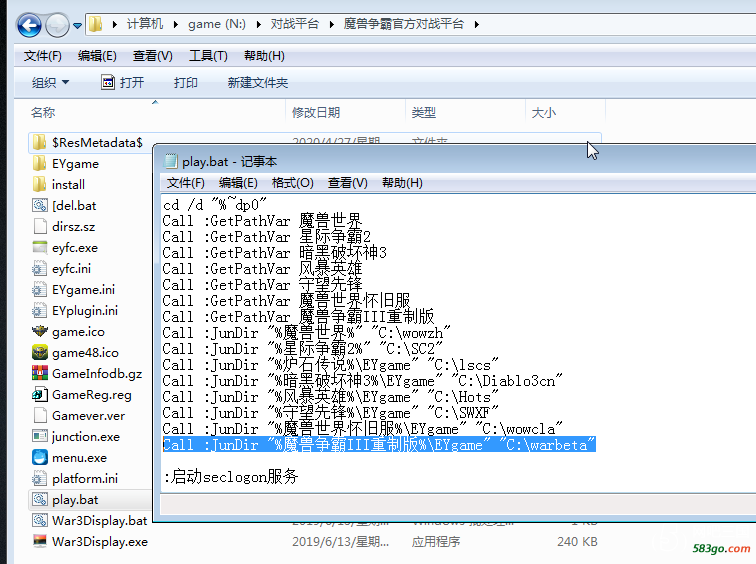Screen dimensions: 756x564
Task: Select the game48.ico icon file
Action: coord(40,352)
